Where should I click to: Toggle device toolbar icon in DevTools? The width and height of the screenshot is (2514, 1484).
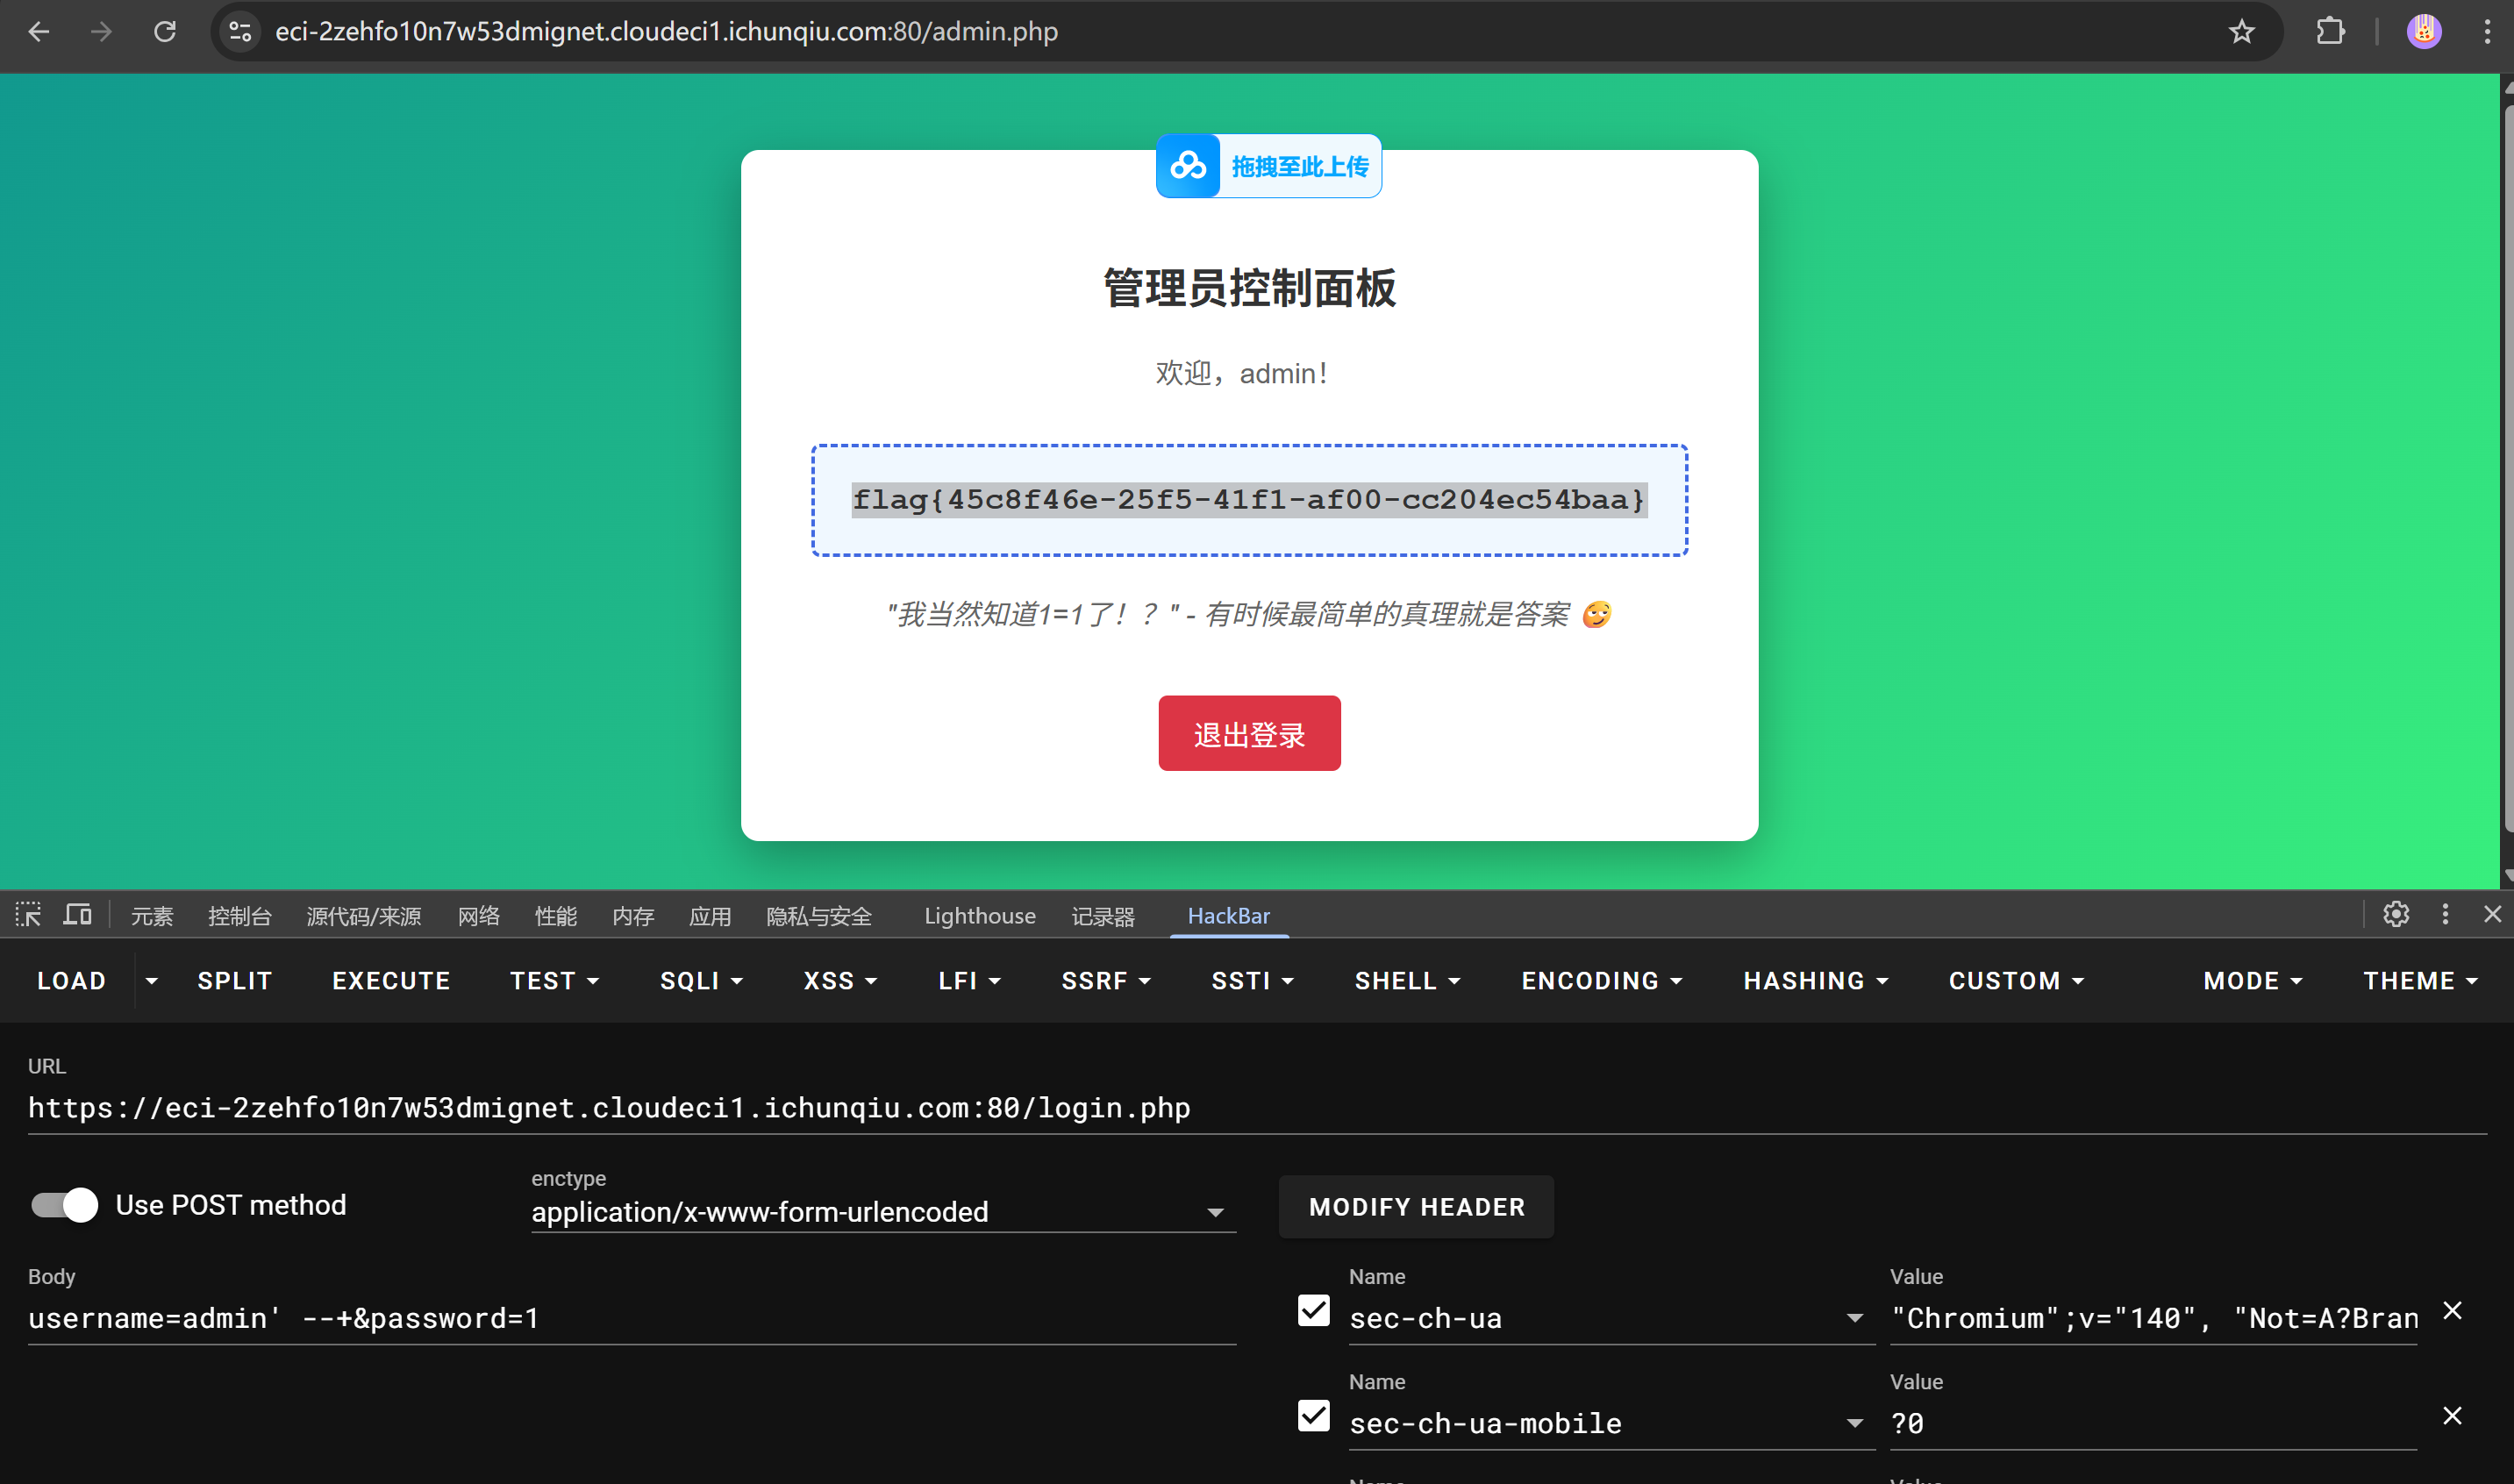77,915
